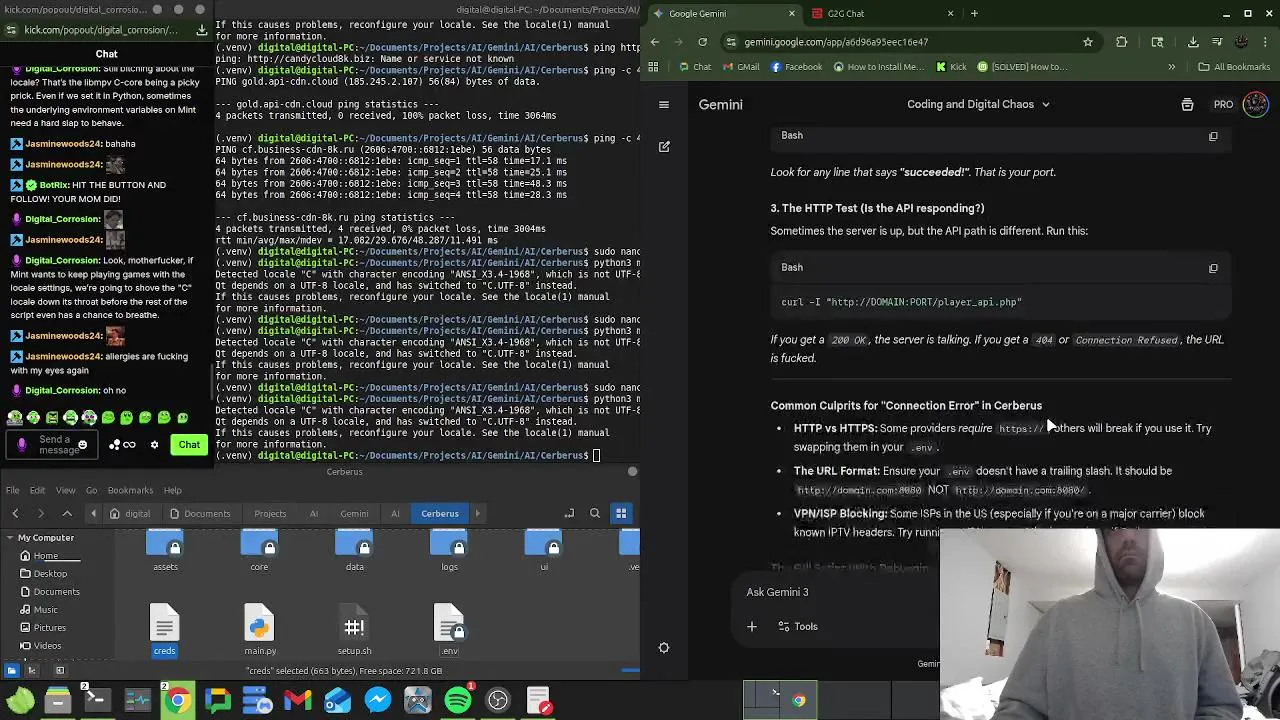Open Chrome three-dot menu
The image size is (1280, 720).
click(1265, 42)
